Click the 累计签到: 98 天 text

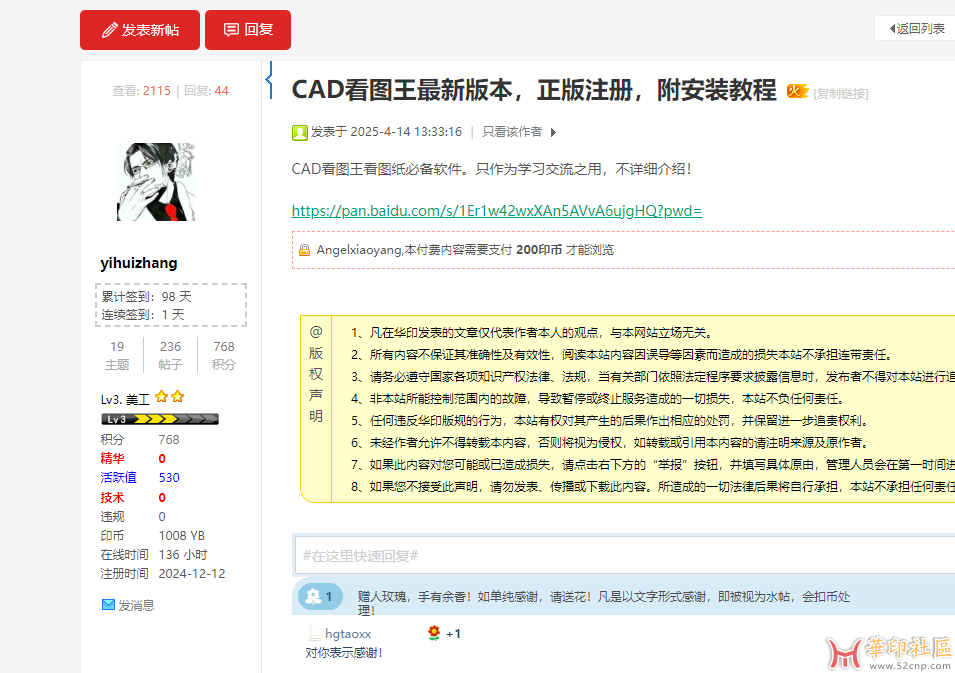point(146,297)
